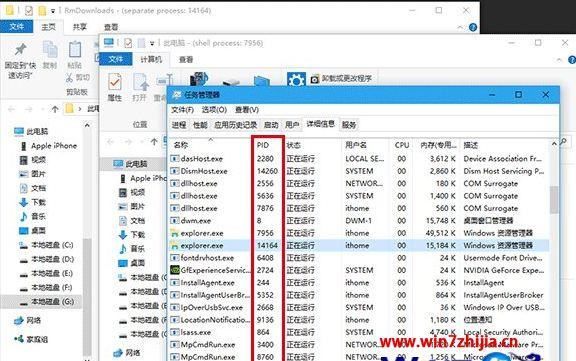Viewport: 576px width, 361px height.
Task: Sort processes by the 用户名 column header
Action: 356,145
